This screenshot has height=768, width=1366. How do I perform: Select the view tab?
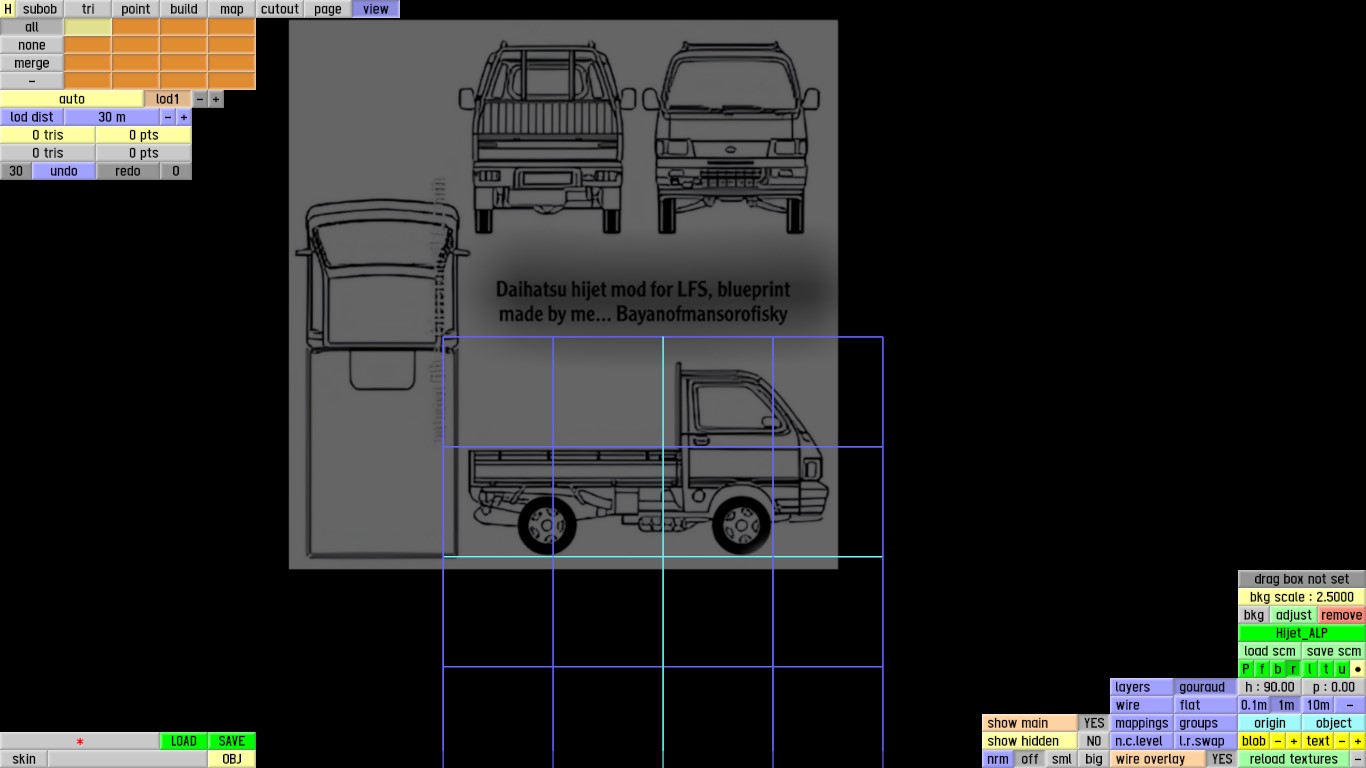376,9
